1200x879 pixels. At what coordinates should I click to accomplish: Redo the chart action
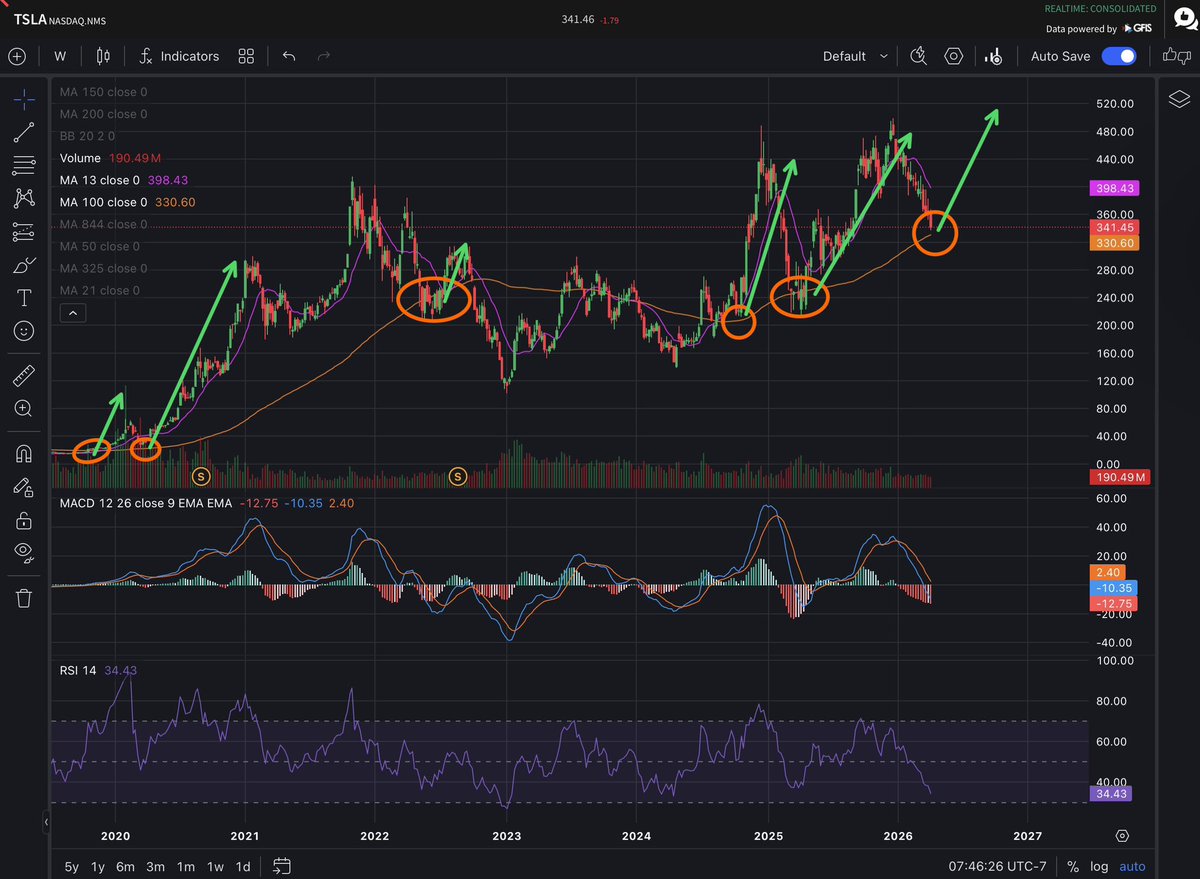coord(323,56)
